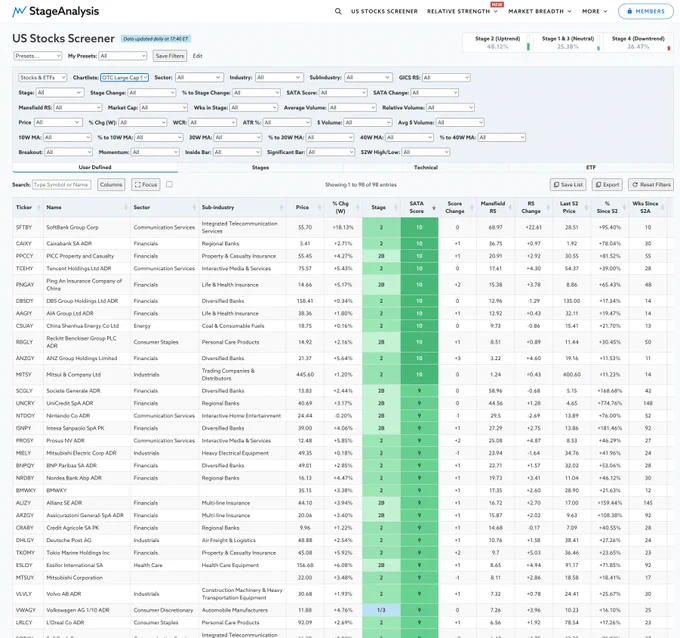This screenshot has height=638, width=680.
Task: Sort by Wks Since S2A column icon
Action: click(x=663, y=208)
